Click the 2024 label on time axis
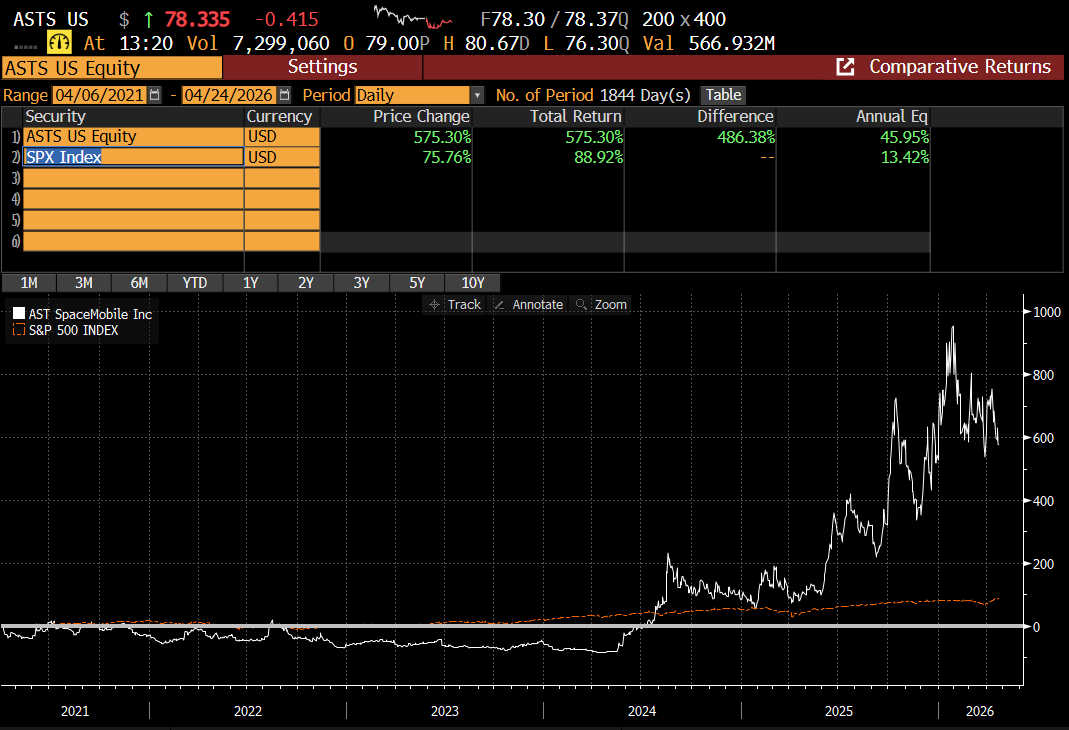 [642, 711]
